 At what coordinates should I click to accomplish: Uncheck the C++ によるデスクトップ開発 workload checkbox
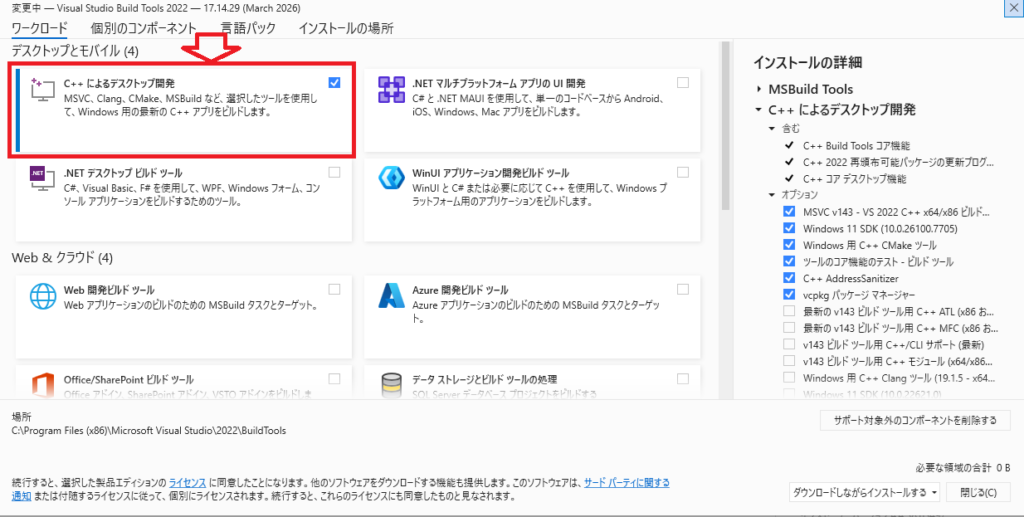[x=334, y=83]
